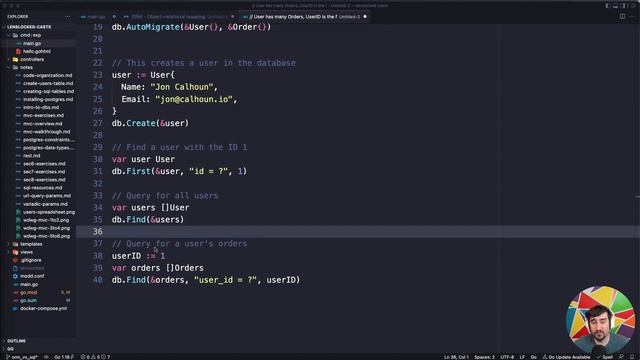Open variadic-params.md file
The width and height of the screenshot is (640, 360).
click(x=45, y=204)
